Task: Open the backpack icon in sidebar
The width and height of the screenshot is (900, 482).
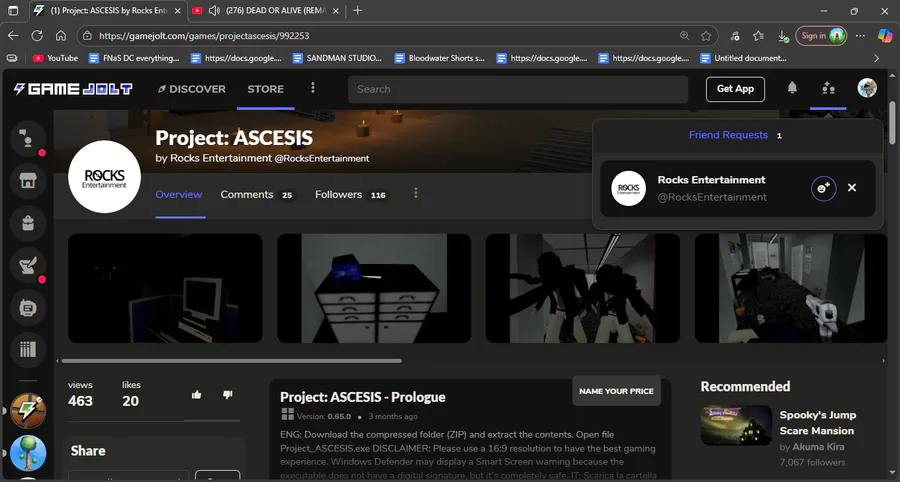Action: 28,223
